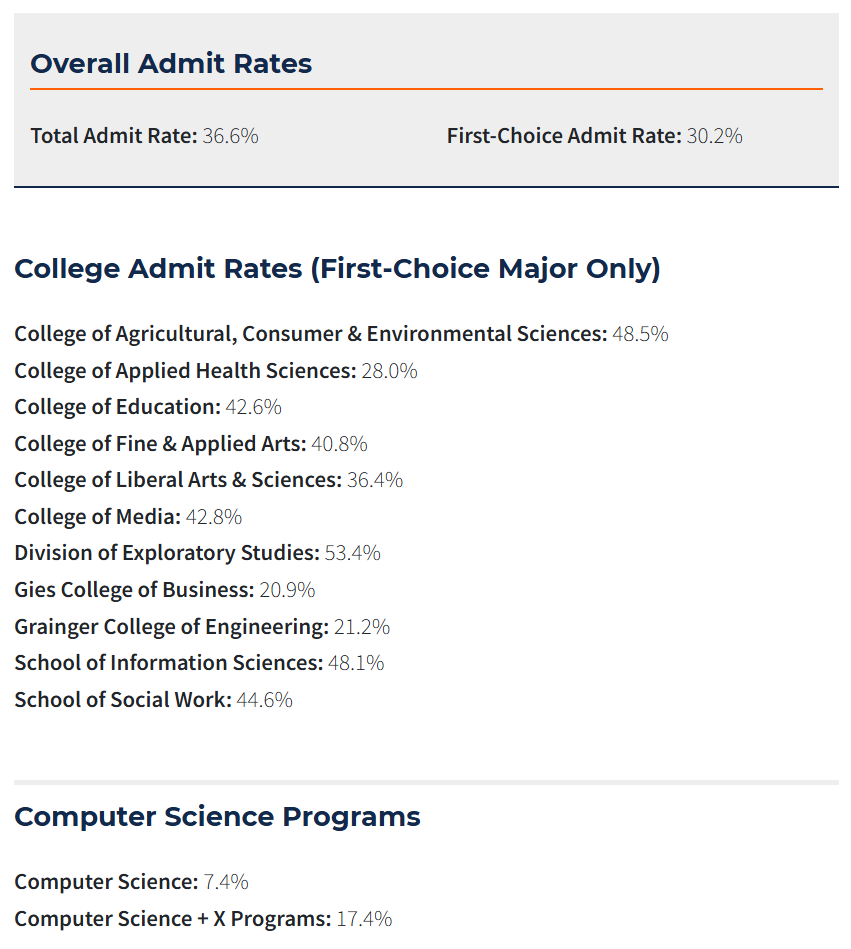Screen dimensions: 851x949
Task: Click the 7.4% Computer Science admit rate
Action: [226, 882]
